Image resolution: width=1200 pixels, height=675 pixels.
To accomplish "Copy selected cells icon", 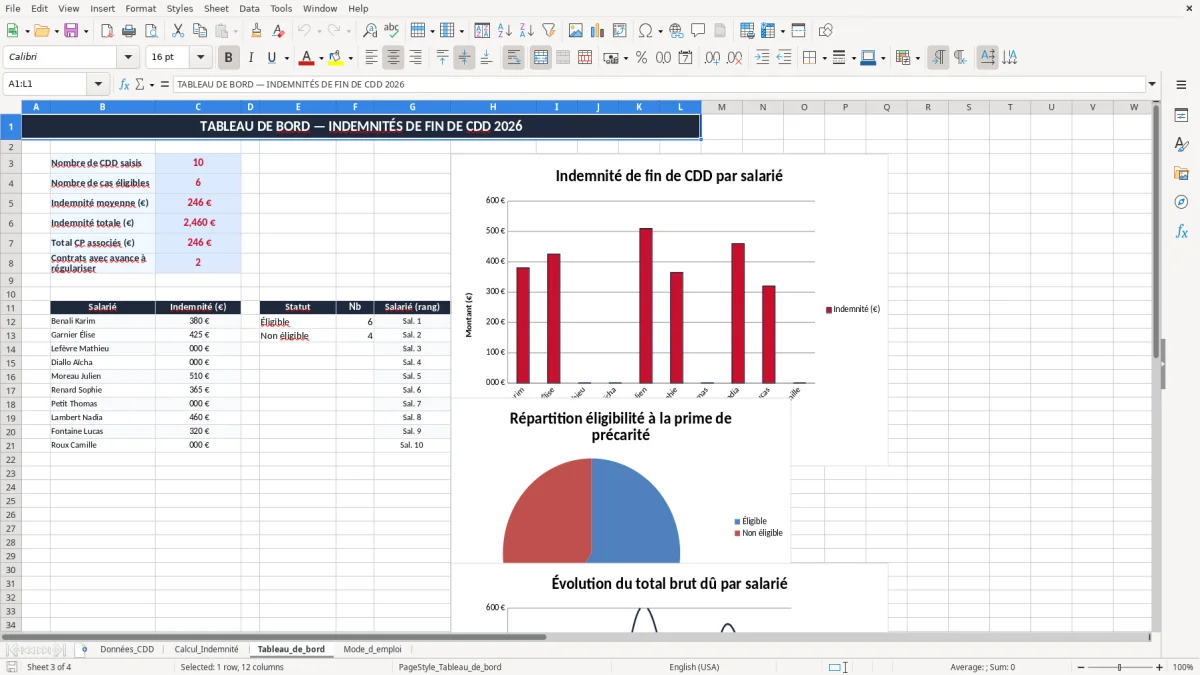I will coord(200,31).
